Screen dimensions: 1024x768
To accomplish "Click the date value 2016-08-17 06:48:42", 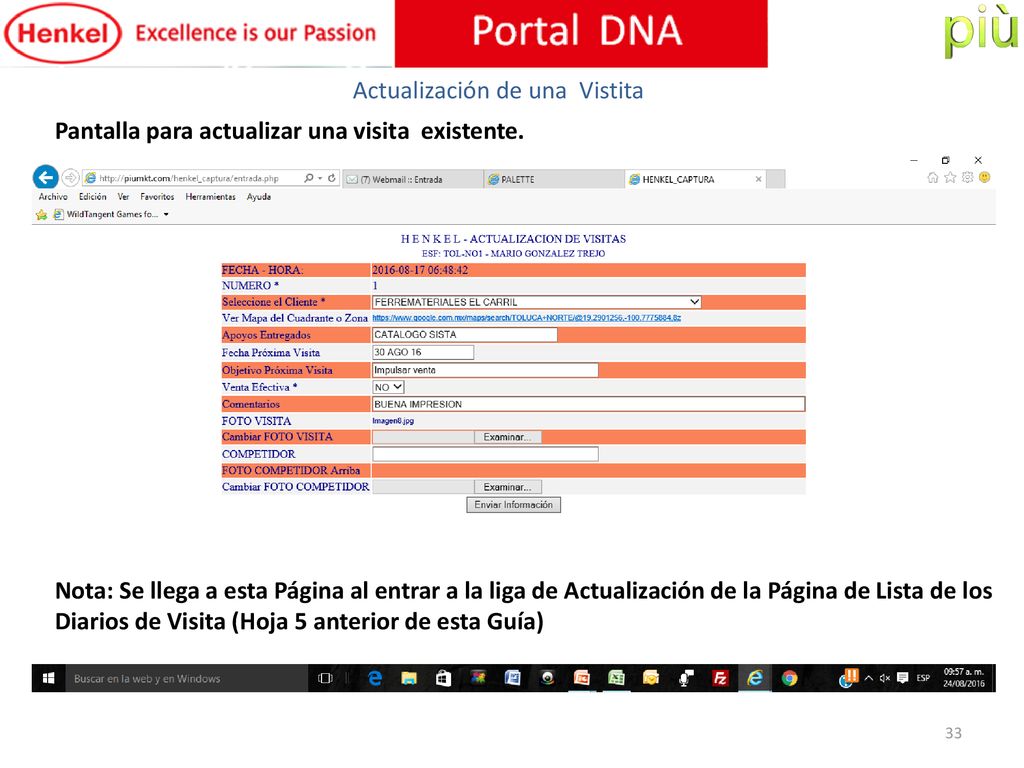I will (x=420, y=270).
